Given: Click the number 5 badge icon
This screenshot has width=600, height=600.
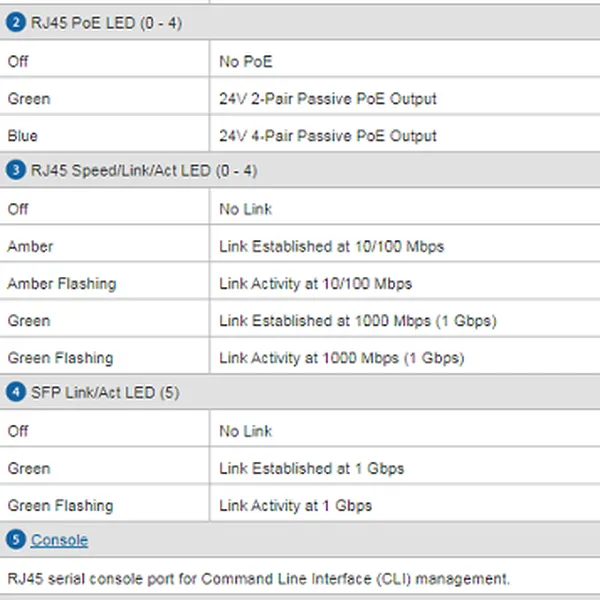Looking at the screenshot, I should click(x=15, y=540).
